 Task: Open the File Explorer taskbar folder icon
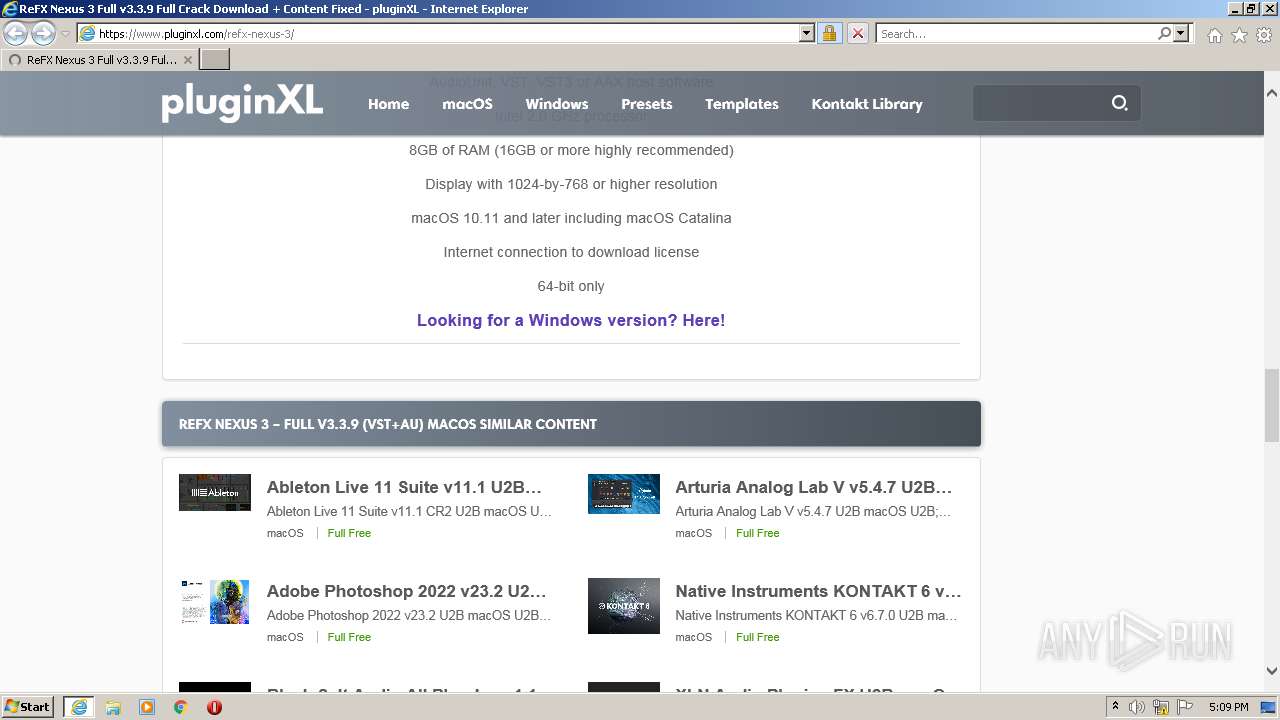(113, 707)
